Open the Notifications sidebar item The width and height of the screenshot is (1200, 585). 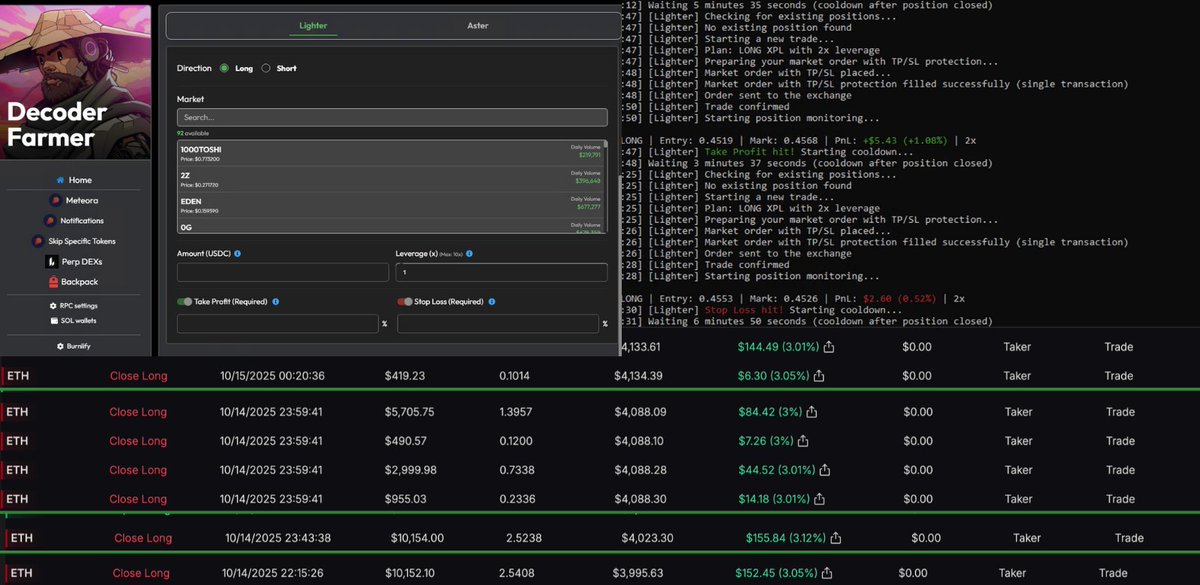tap(75, 220)
